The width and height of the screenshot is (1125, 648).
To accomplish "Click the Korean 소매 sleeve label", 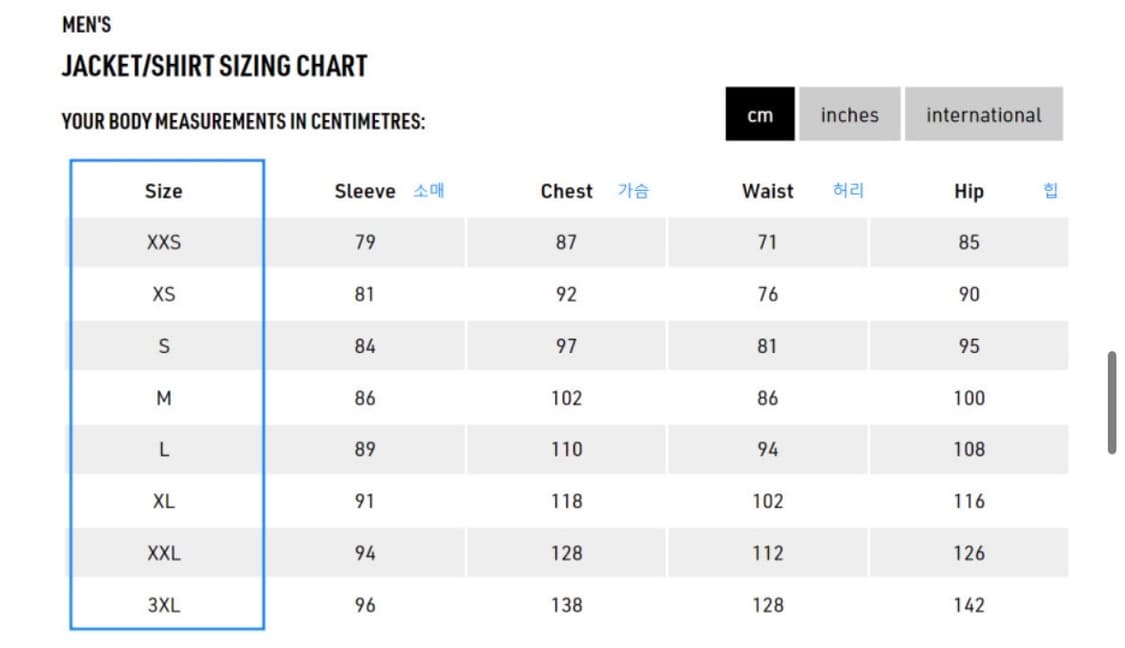I will pyautogui.click(x=428, y=190).
